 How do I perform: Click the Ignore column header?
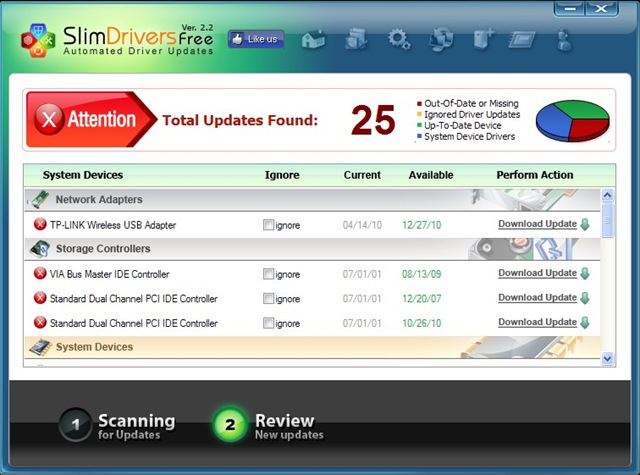pyautogui.click(x=282, y=175)
